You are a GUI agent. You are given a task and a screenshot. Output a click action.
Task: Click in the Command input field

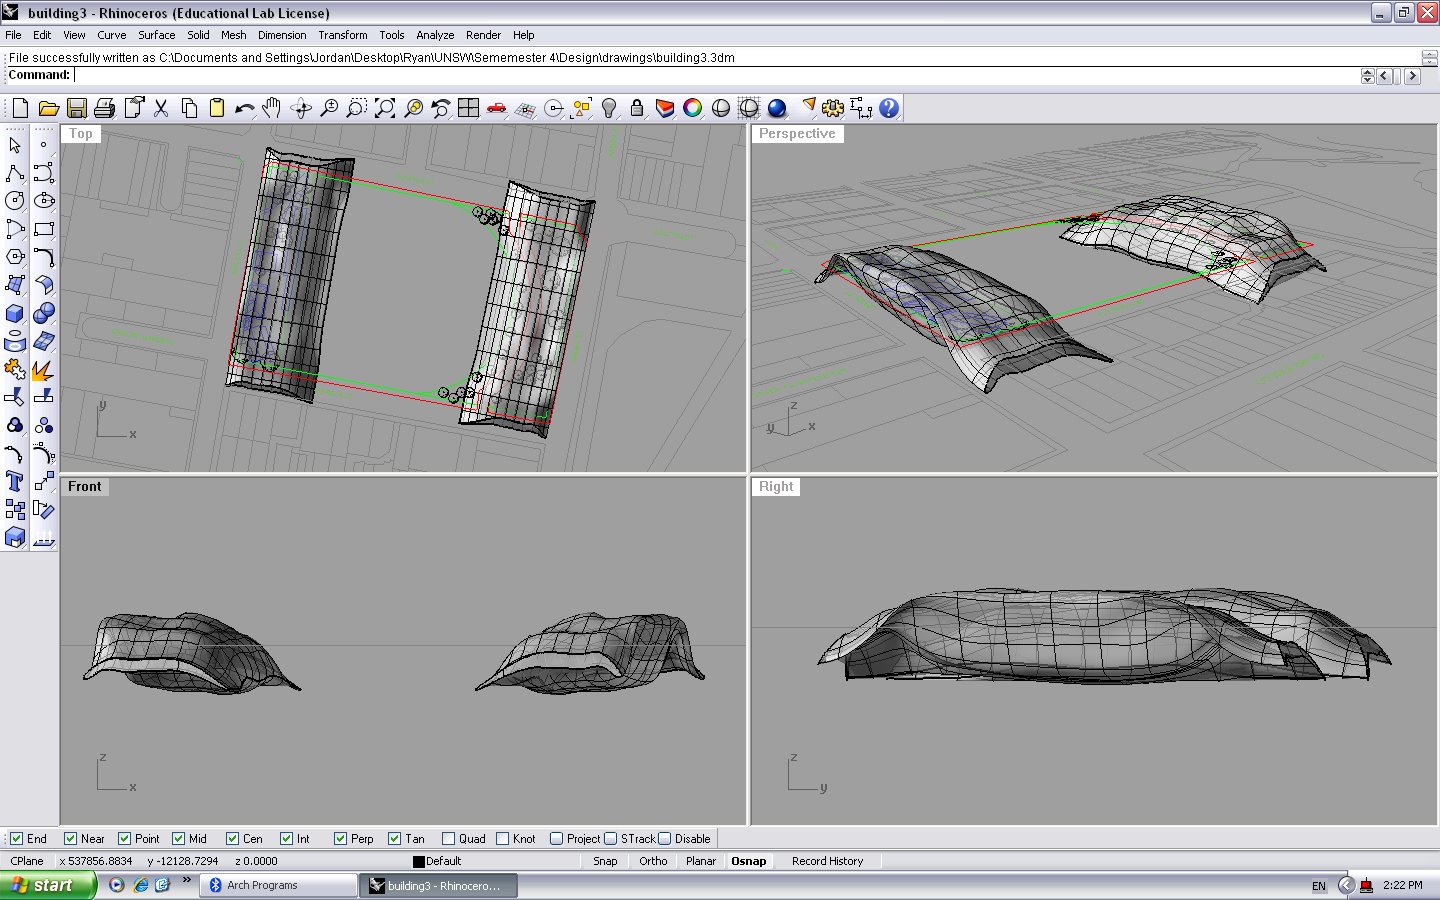point(715,75)
